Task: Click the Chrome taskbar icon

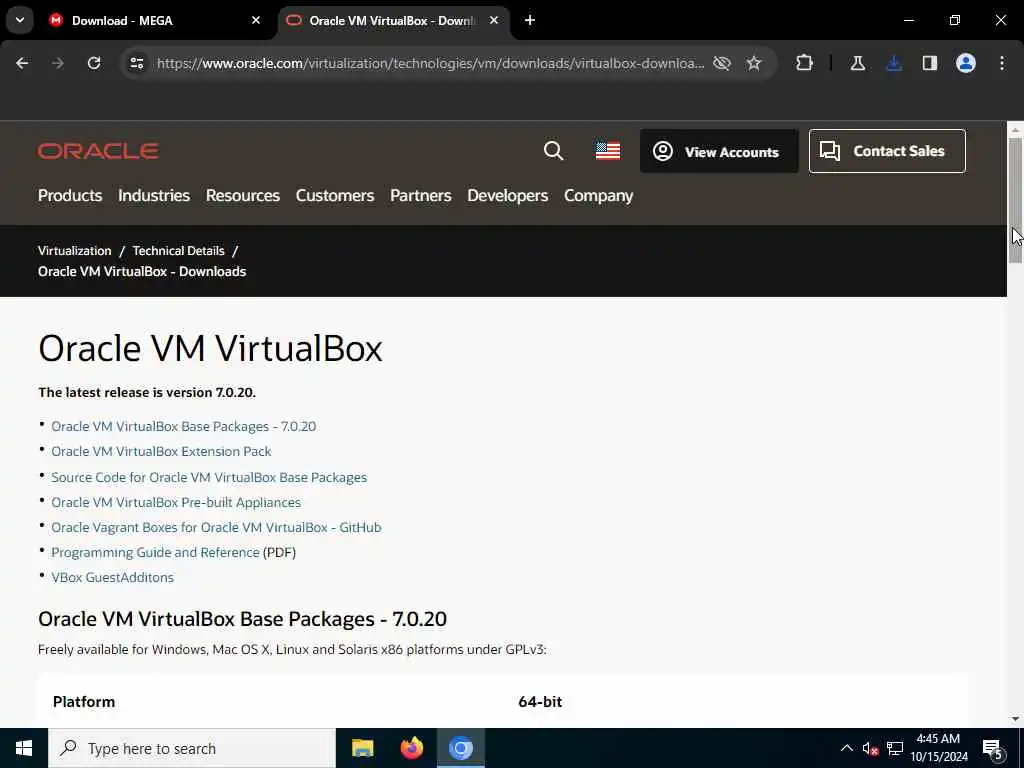Action: click(460, 748)
